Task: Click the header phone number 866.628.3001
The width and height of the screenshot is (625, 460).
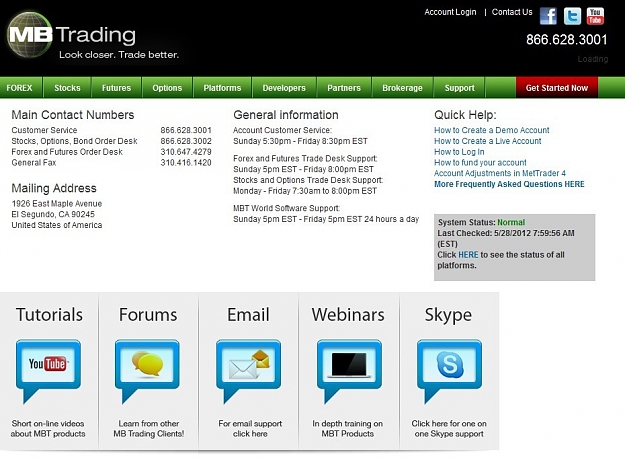Action: (x=566, y=39)
